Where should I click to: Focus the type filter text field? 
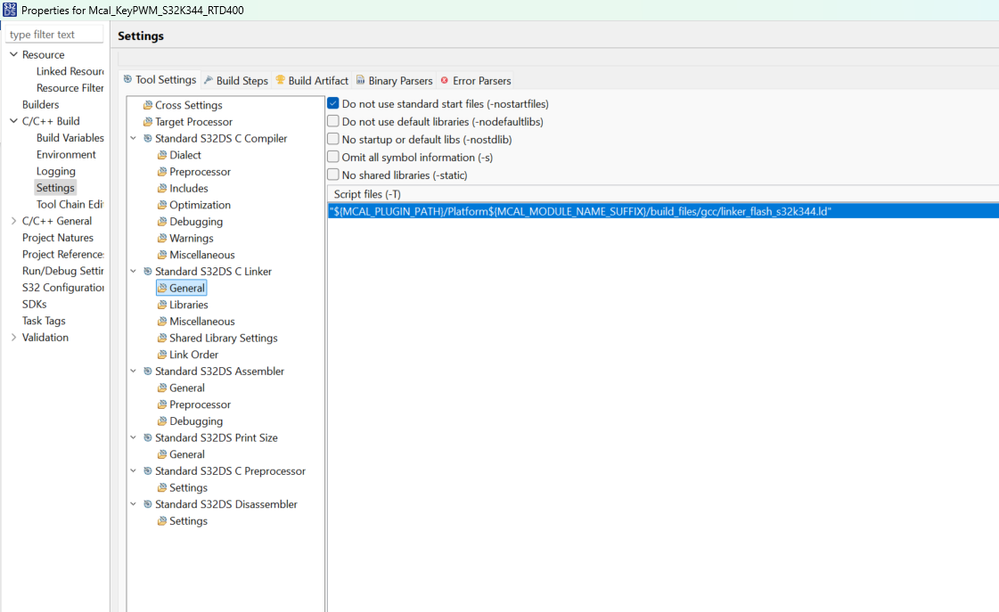[x=55, y=34]
